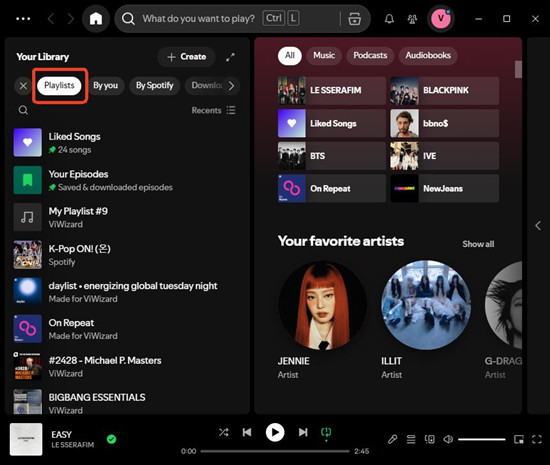Mute with the volume speaker icon
This screenshot has width=550, height=465.
448,439
